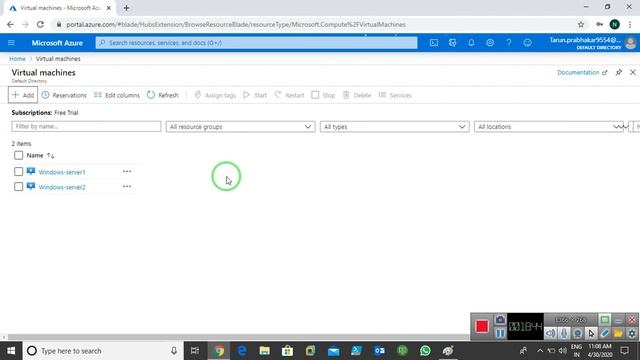Stop the screen recording red button
This screenshot has height=360, width=640.
click(482, 326)
